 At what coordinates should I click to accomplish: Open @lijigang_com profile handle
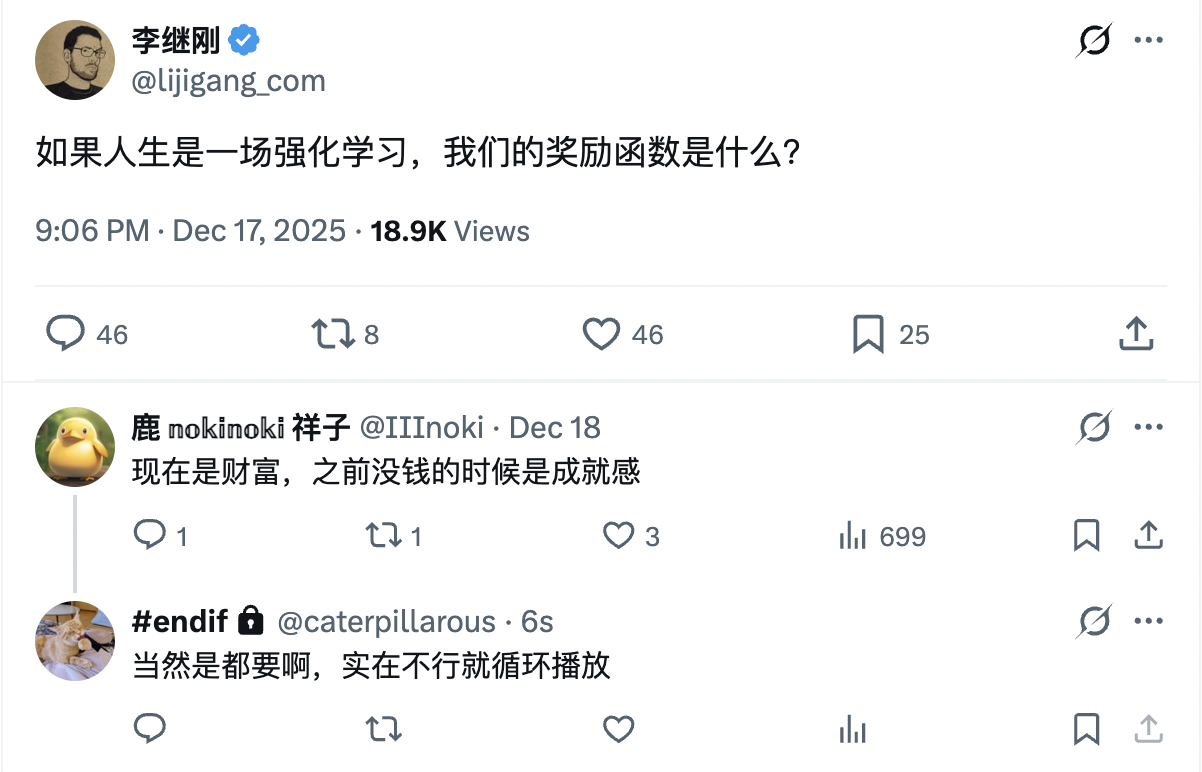pyautogui.click(x=229, y=81)
